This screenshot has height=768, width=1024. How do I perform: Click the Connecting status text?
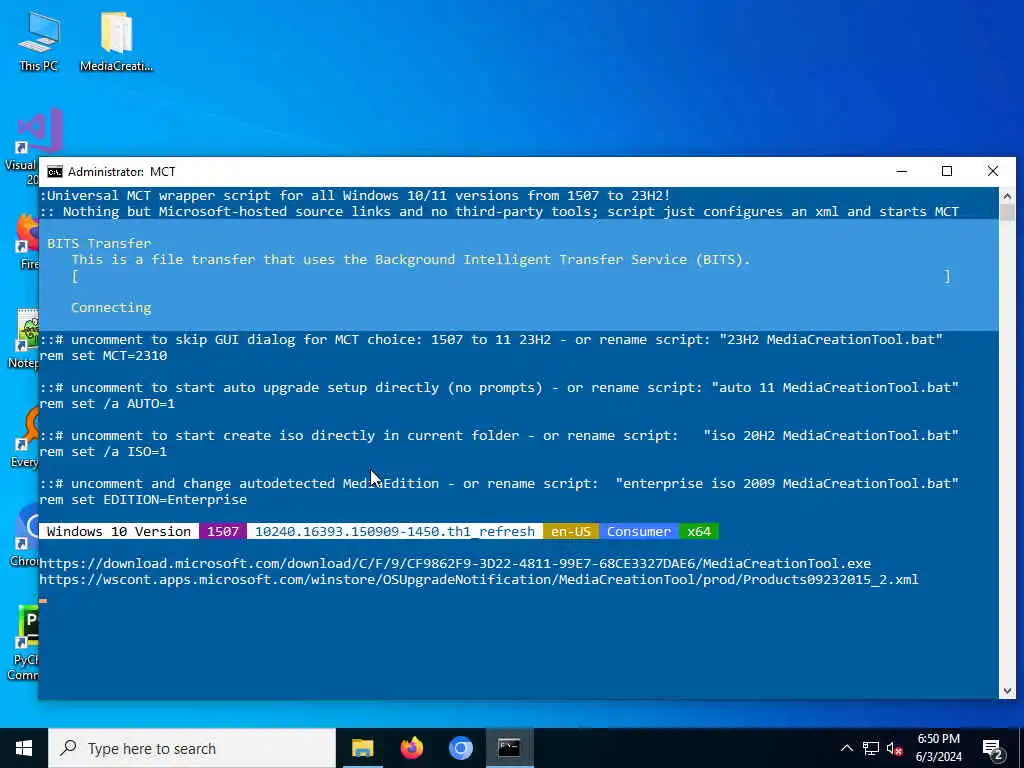(111, 308)
